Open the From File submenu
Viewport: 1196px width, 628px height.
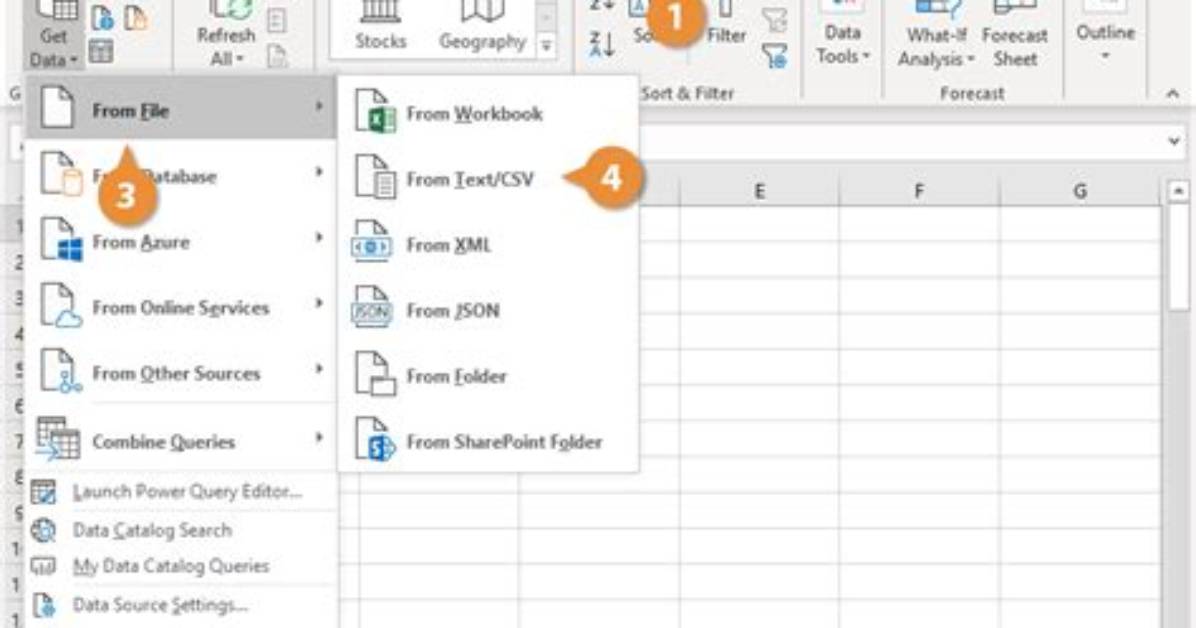tap(181, 108)
